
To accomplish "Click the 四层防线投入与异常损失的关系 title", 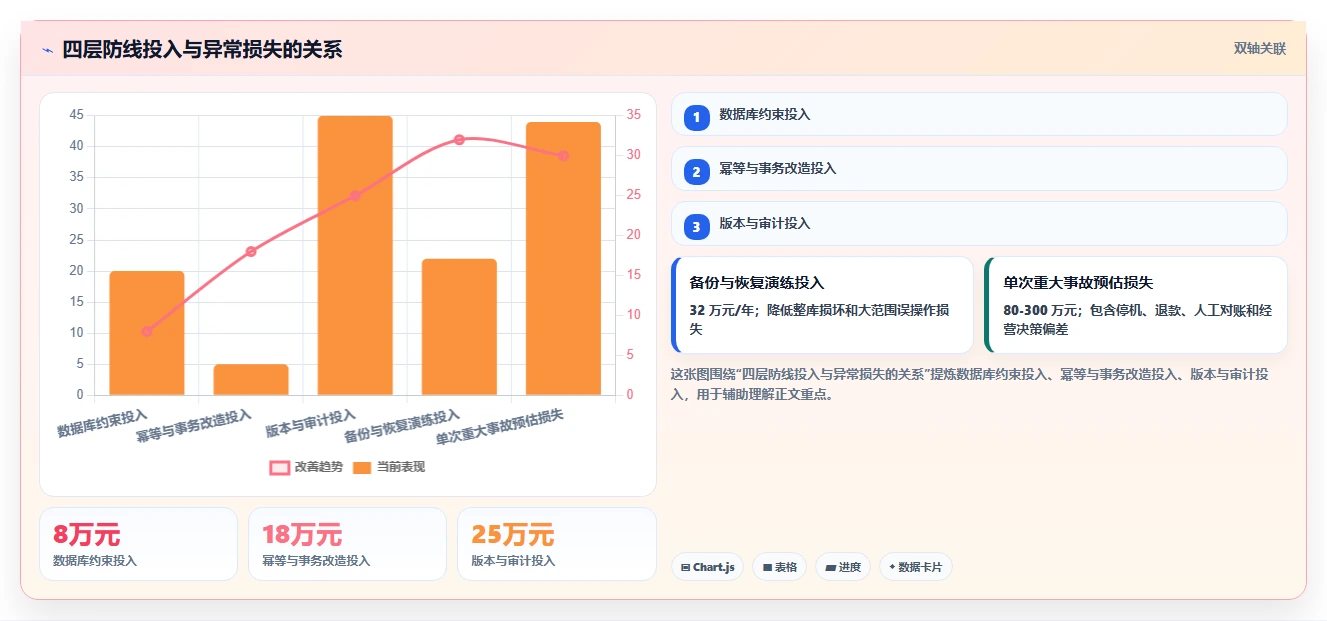I will pyautogui.click(x=202, y=49).
